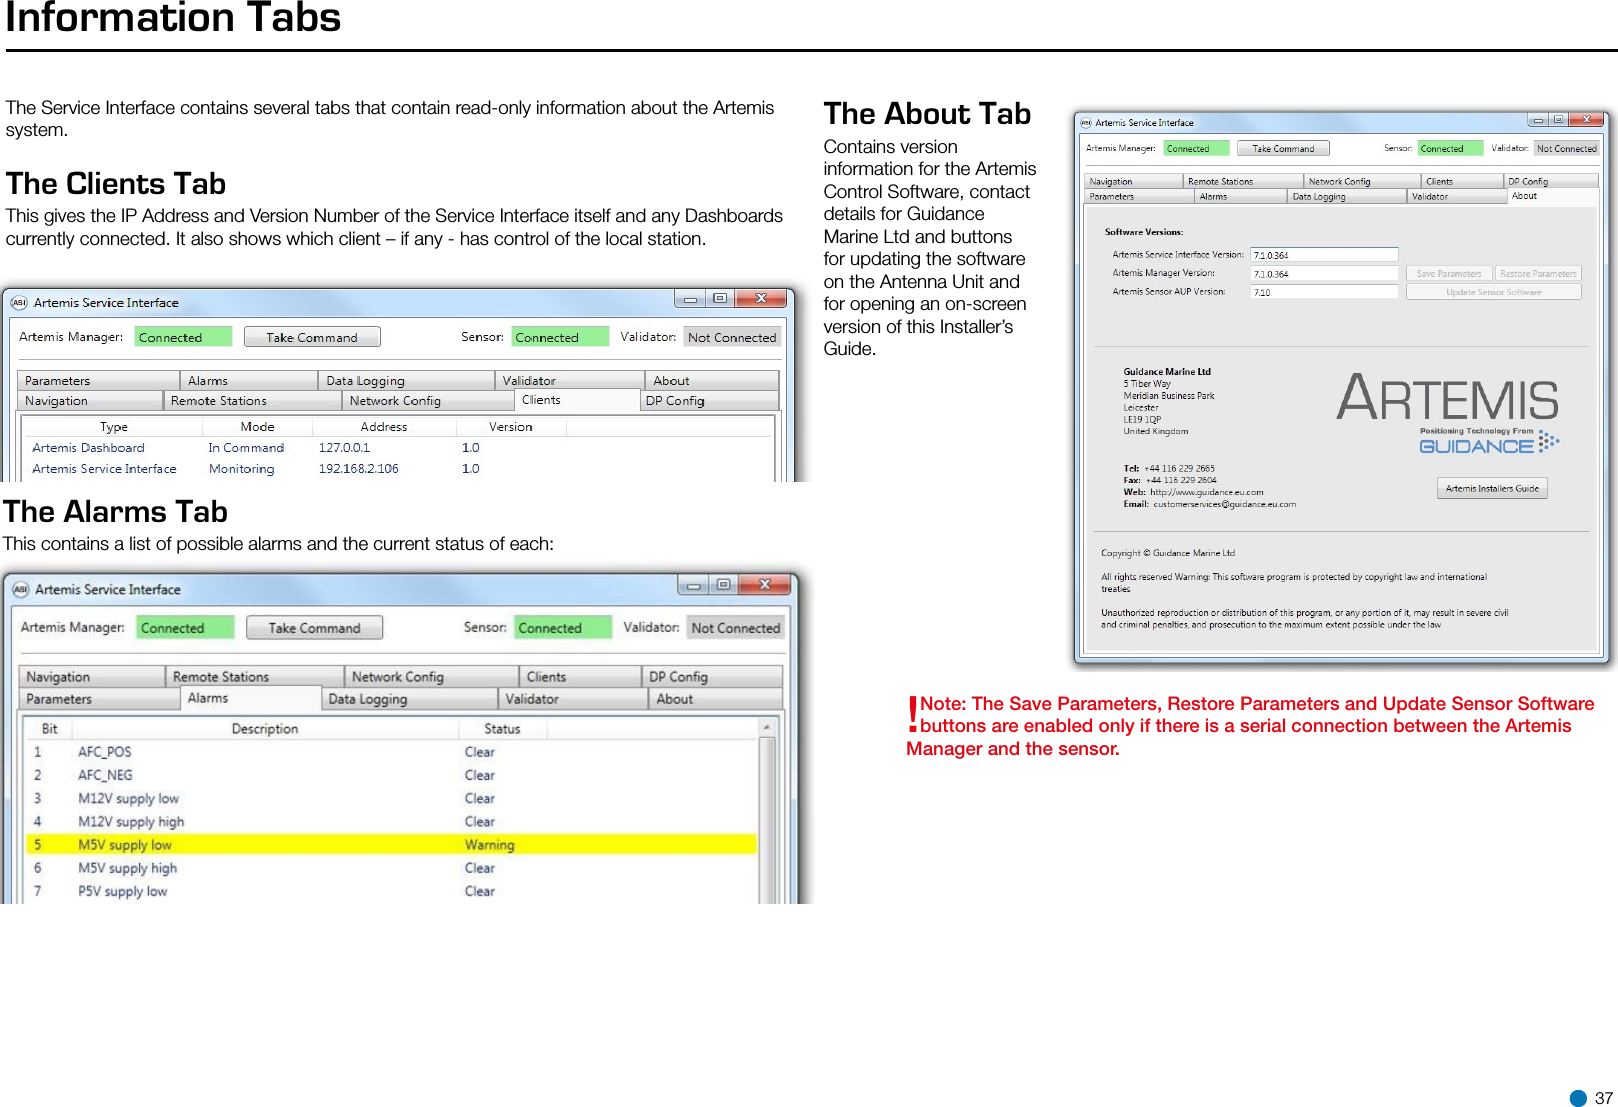This screenshot has height=1107, width=1618.
Task: Click Take Command in the About window
Action: point(1283,148)
